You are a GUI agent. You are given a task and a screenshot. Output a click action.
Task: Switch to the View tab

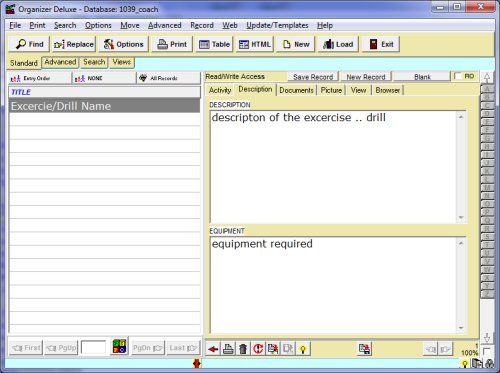358,90
